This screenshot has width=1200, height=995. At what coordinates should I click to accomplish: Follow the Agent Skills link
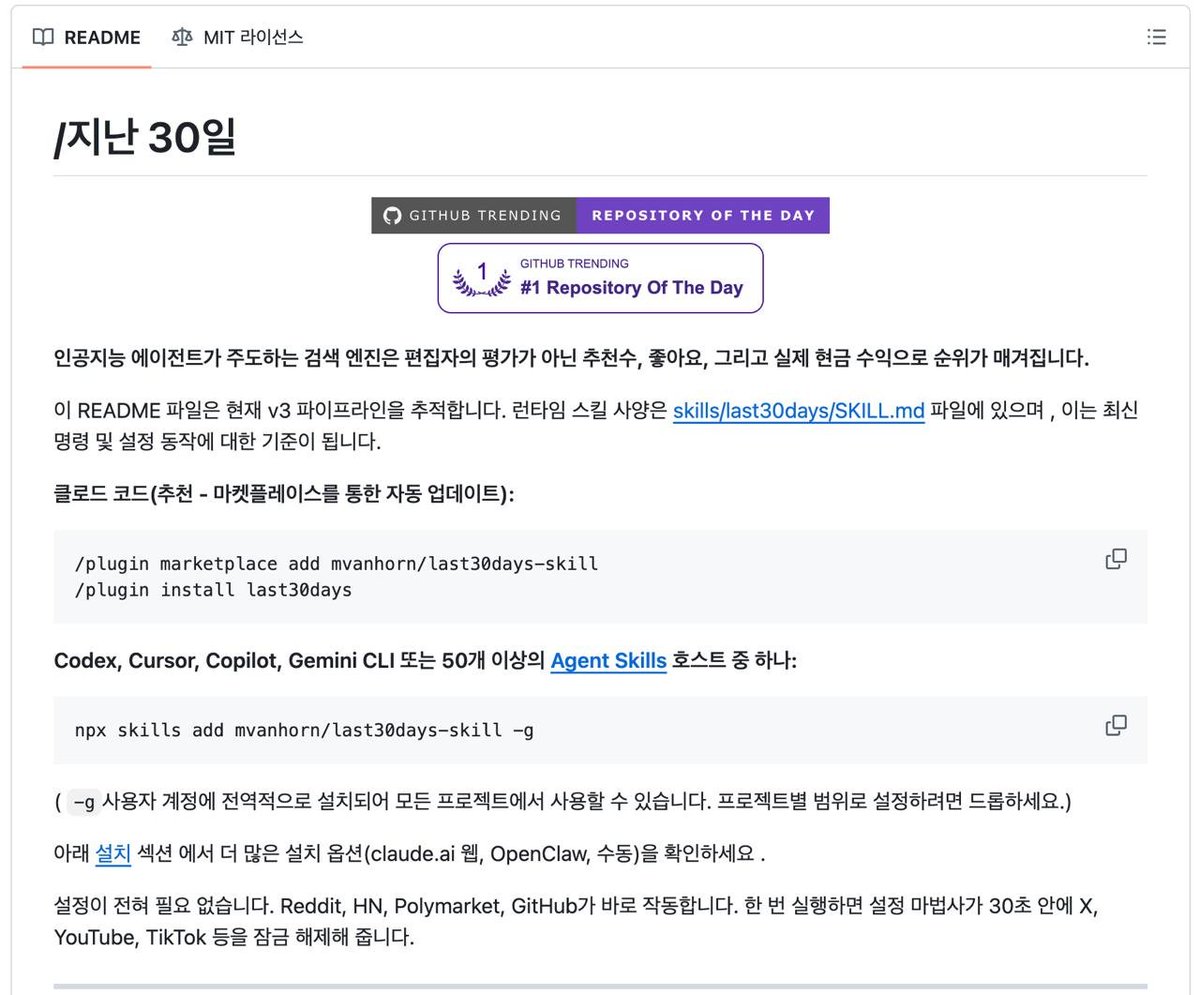(x=608, y=660)
